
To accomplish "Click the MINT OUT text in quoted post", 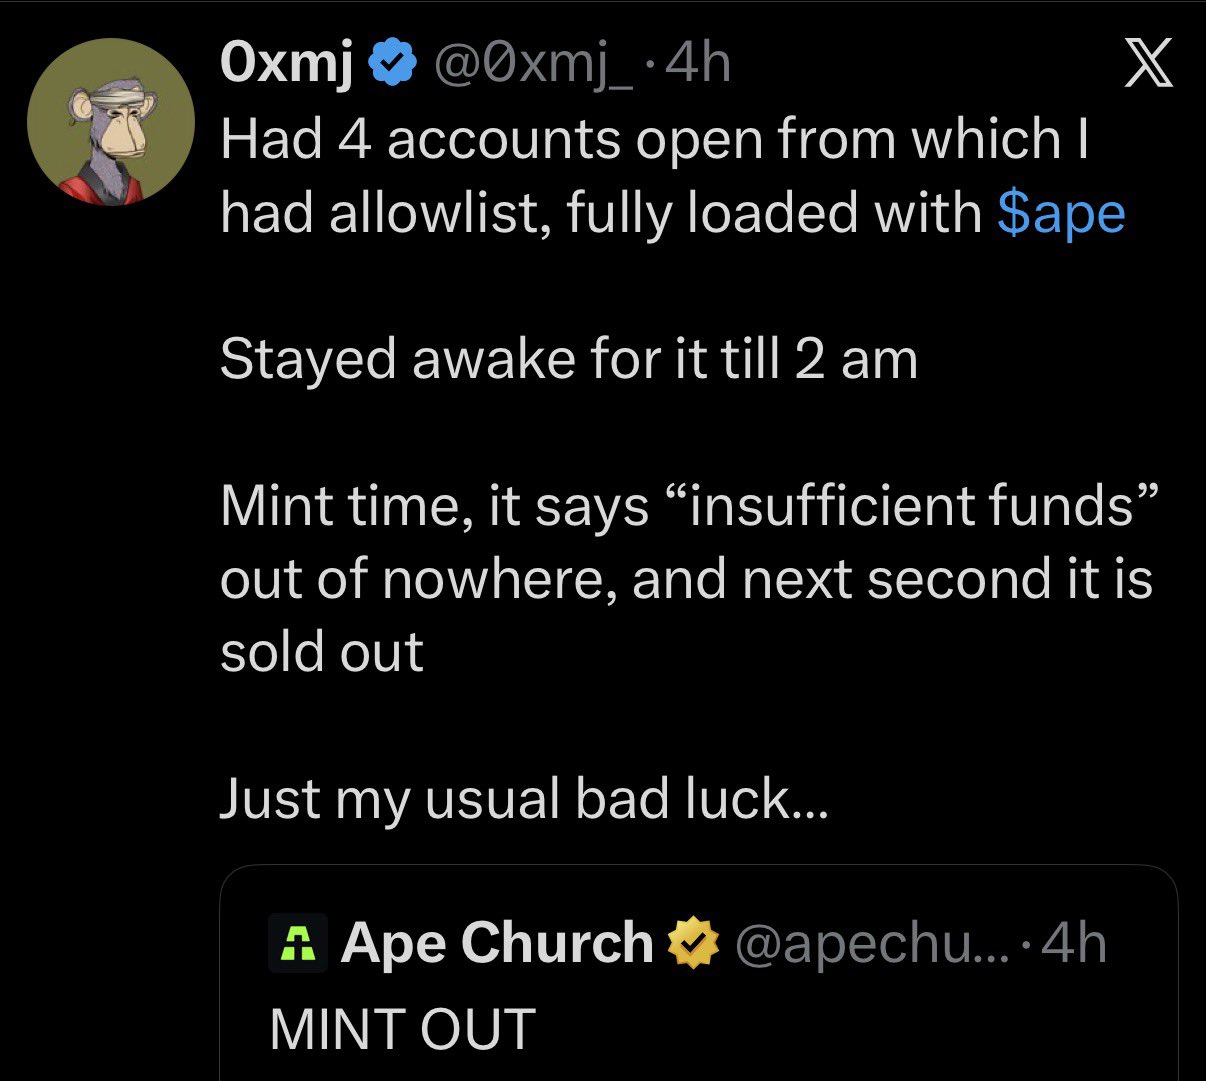I will 403,1029.
